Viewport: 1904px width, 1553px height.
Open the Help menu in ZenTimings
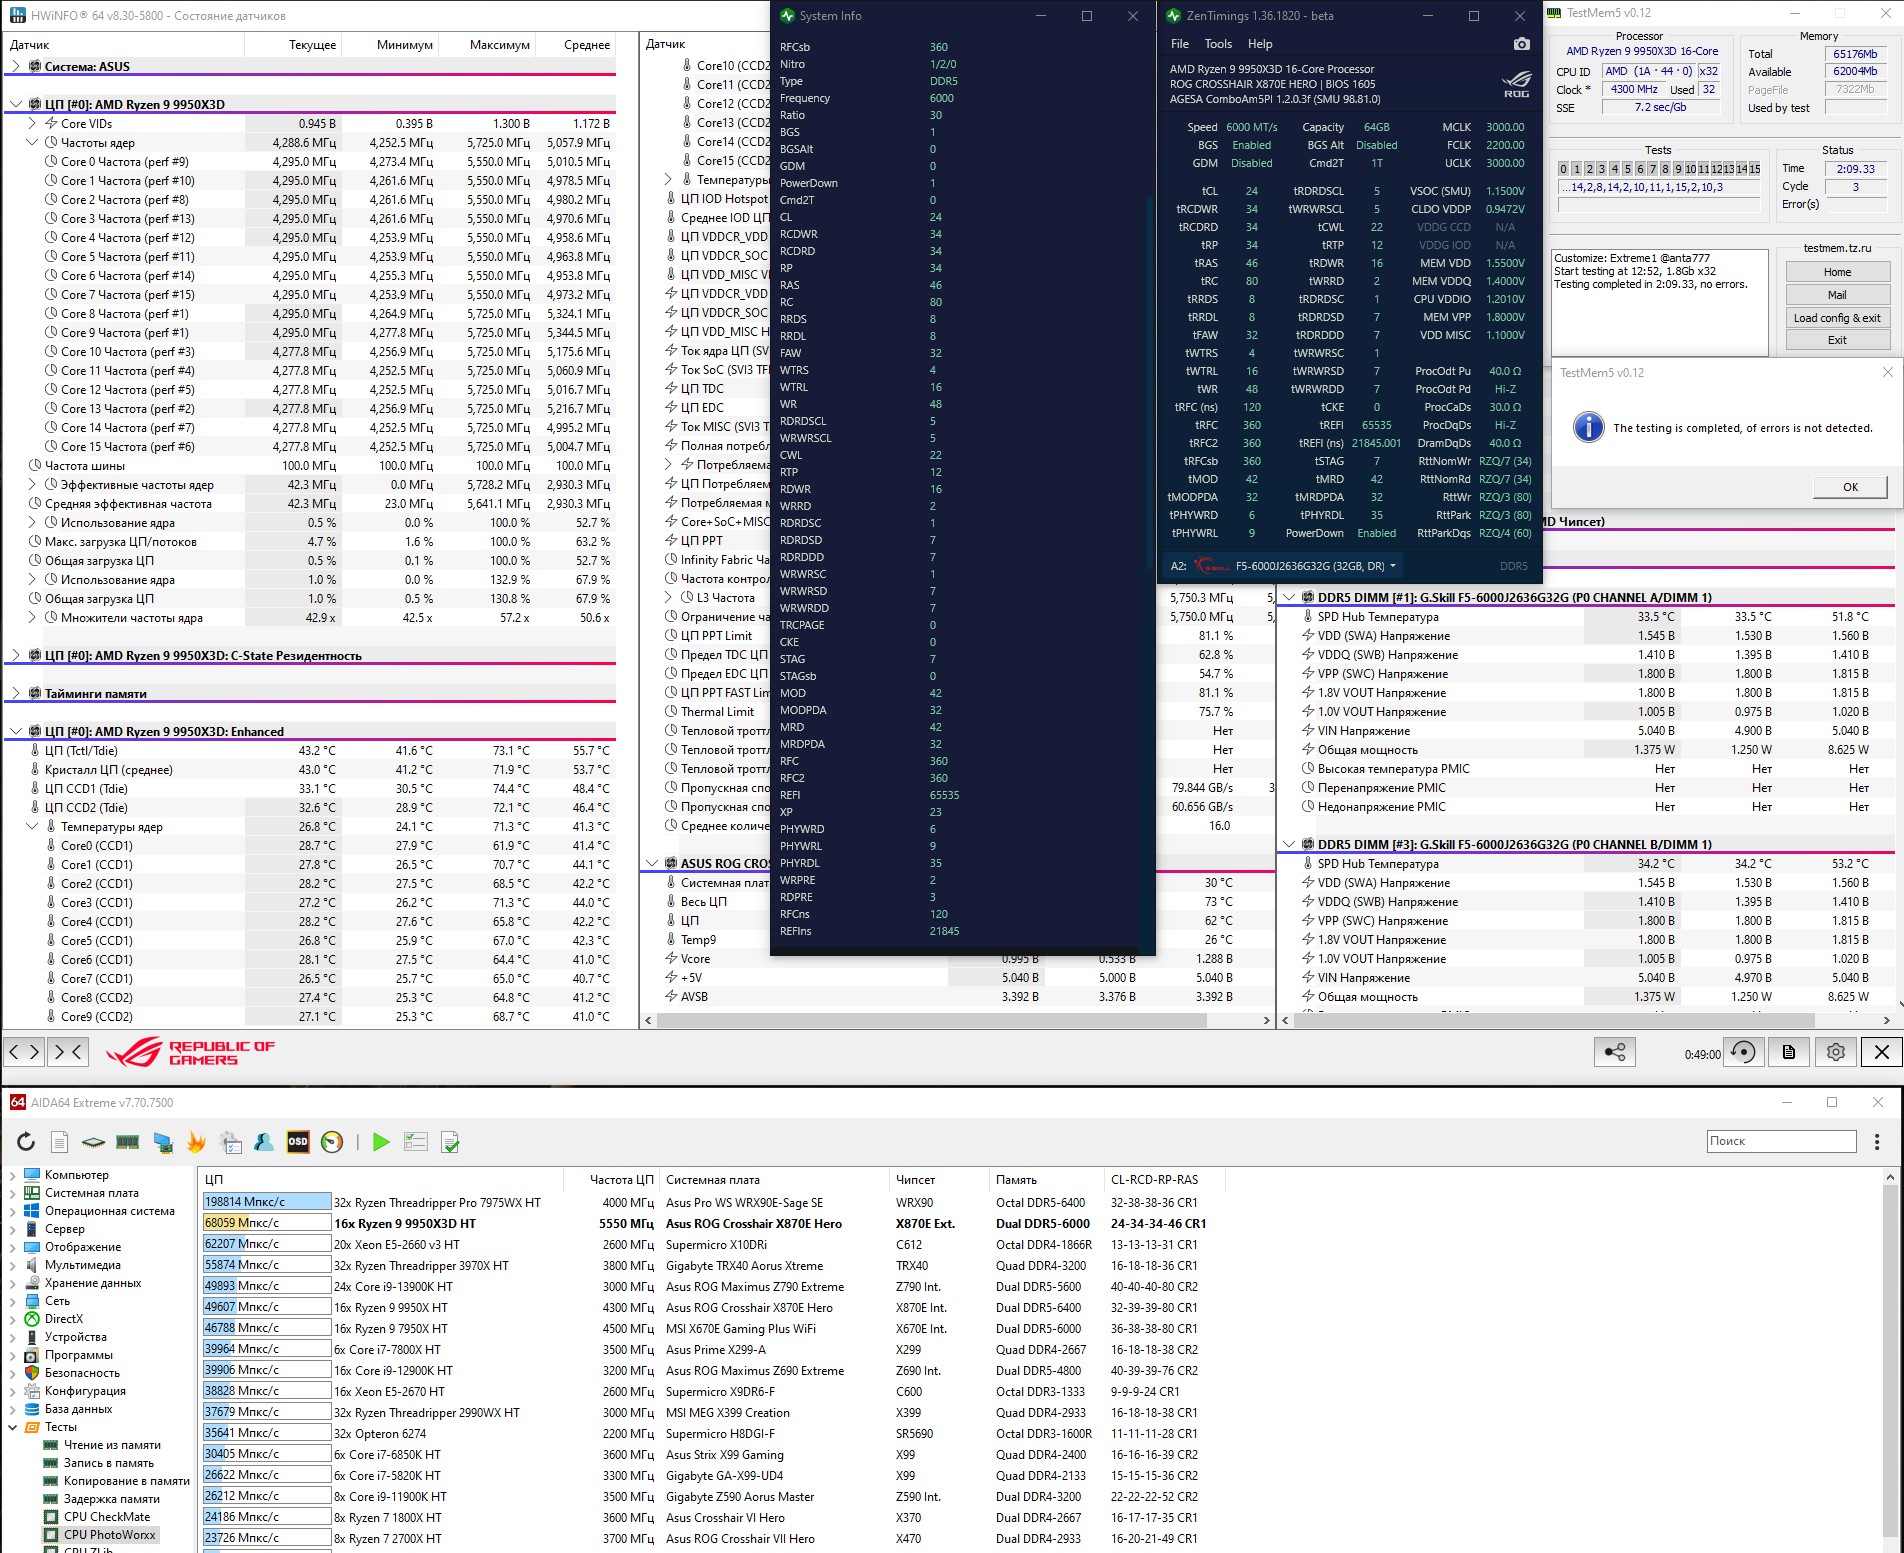coord(1260,44)
